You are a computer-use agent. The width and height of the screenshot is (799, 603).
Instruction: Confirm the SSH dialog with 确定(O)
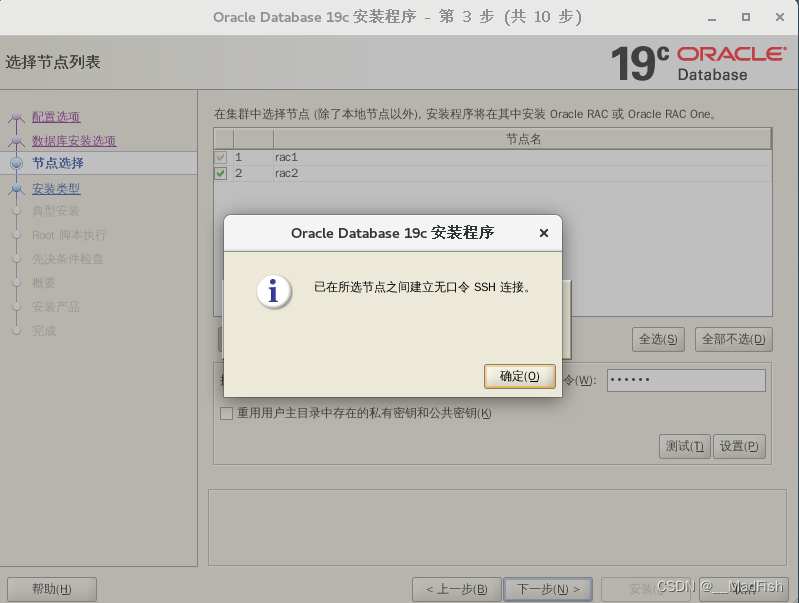point(519,376)
